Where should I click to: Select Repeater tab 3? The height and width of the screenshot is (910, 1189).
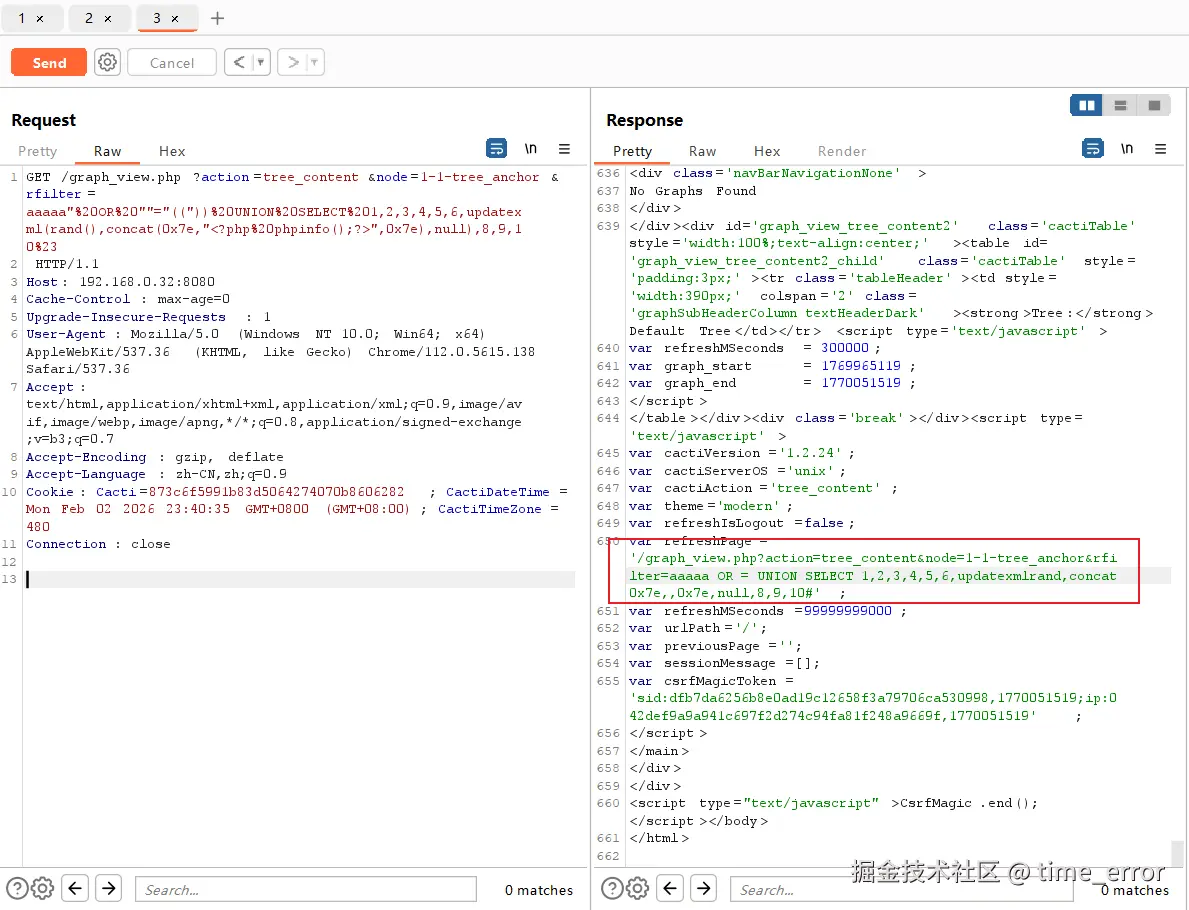click(x=157, y=18)
